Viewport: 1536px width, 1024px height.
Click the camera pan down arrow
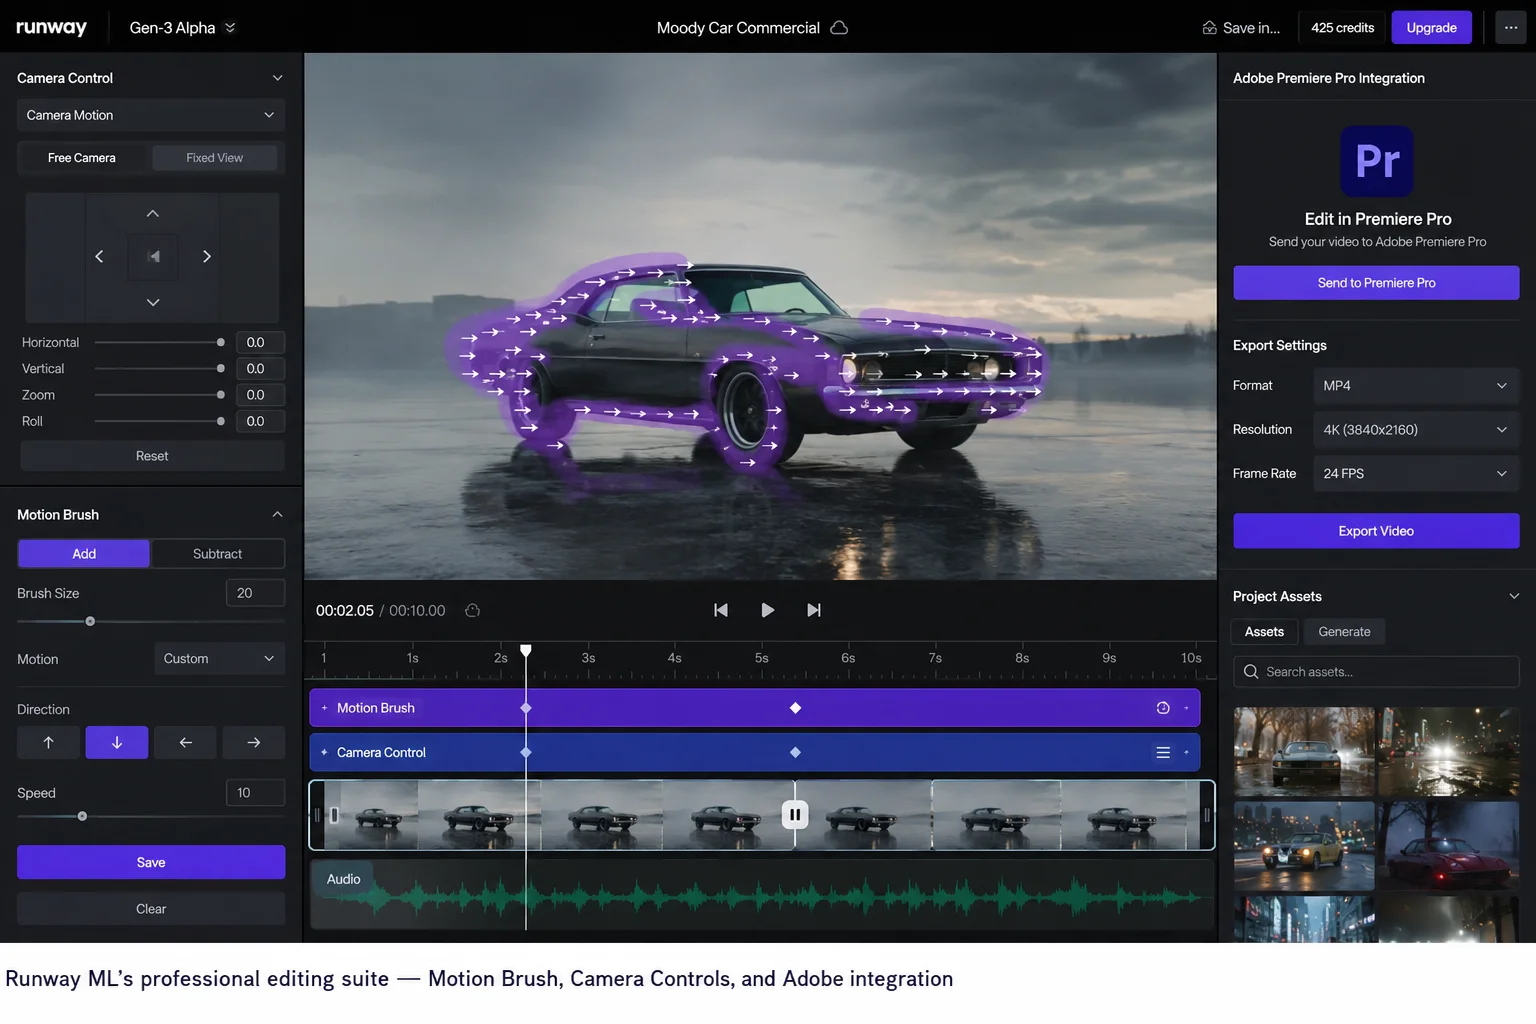pyautogui.click(x=153, y=302)
